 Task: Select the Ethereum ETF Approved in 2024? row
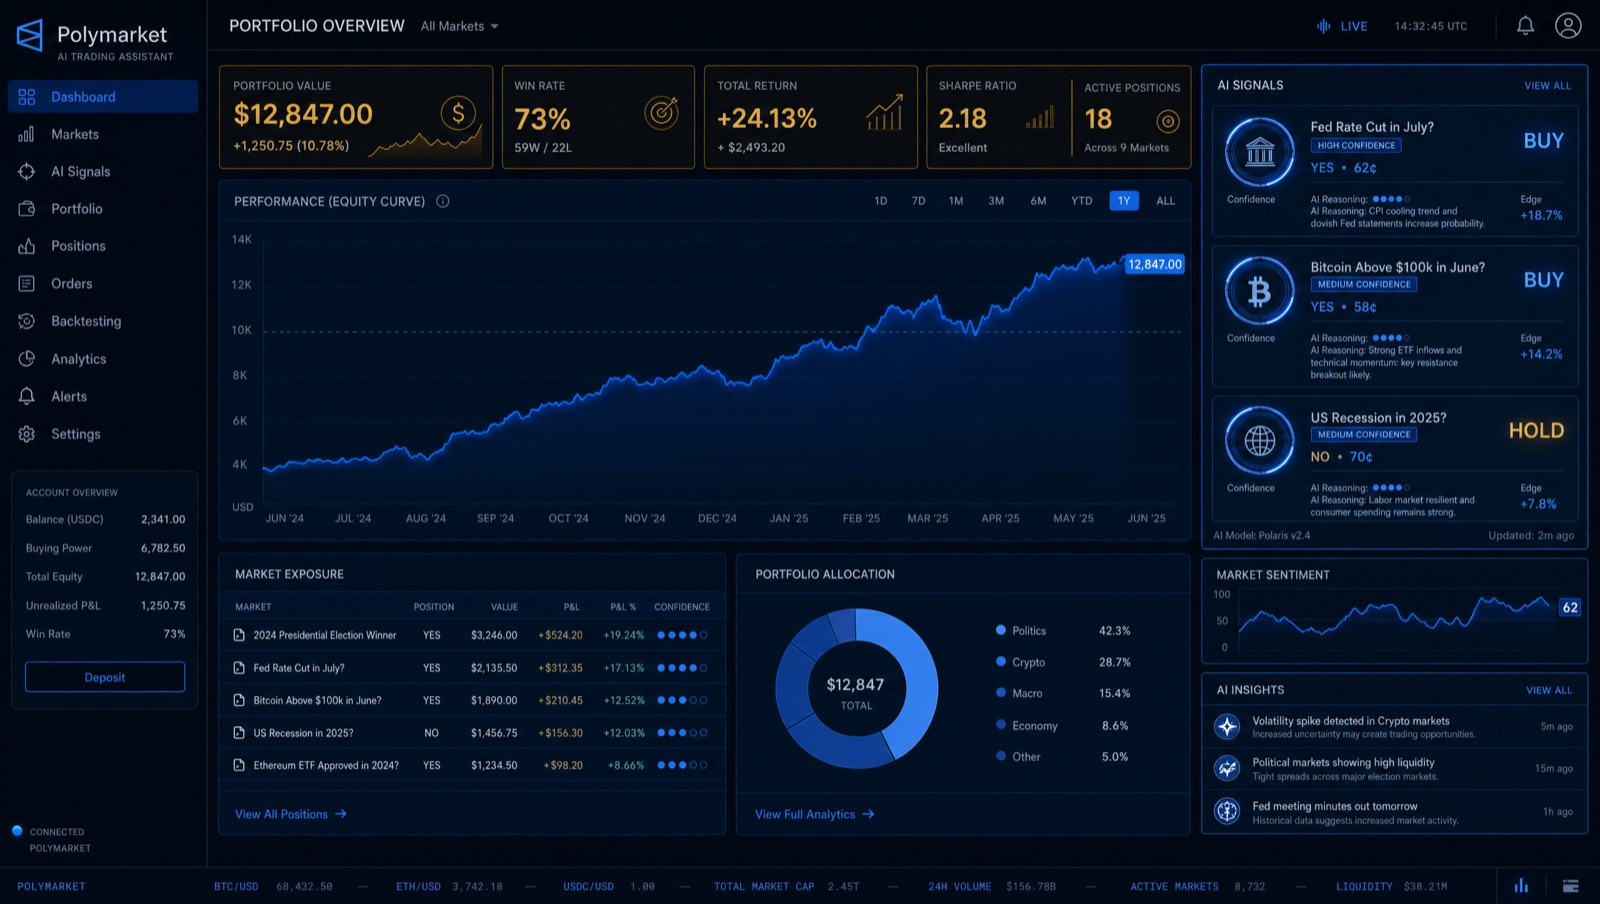pyautogui.click(x=471, y=765)
